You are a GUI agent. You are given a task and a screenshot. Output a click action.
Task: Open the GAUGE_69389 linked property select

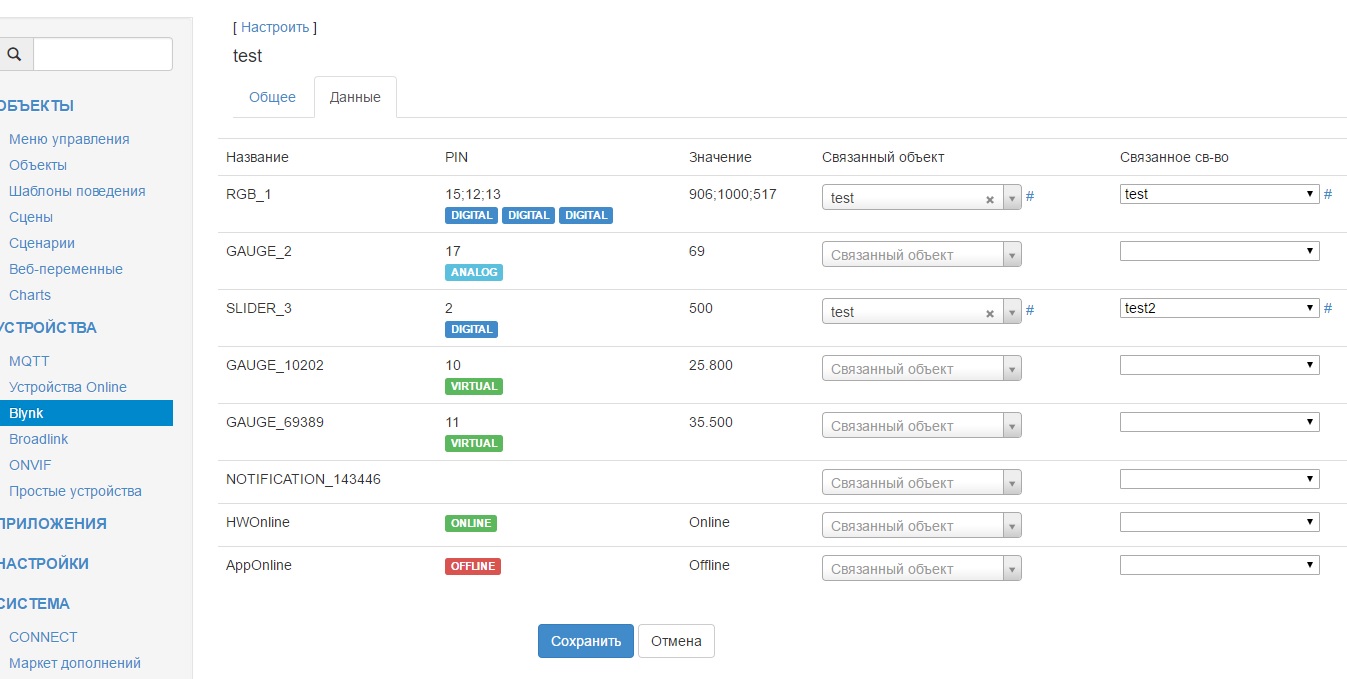[x=1220, y=422]
